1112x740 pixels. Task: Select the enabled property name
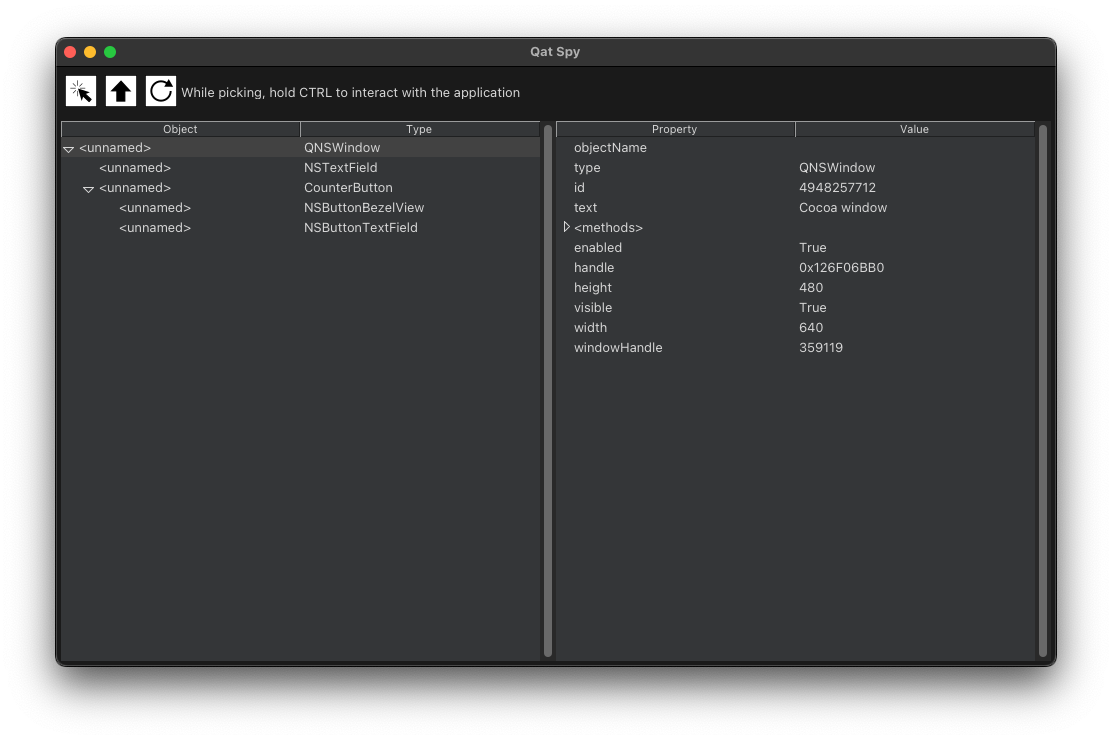(x=598, y=248)
